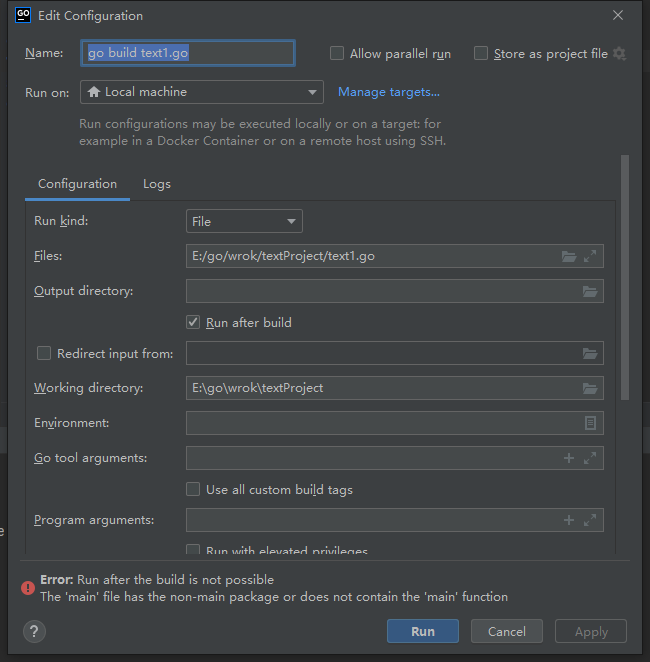Click the Manage targets link
Image resolution: width=650 pixels, height=662 pixels.
pos(389,92)
